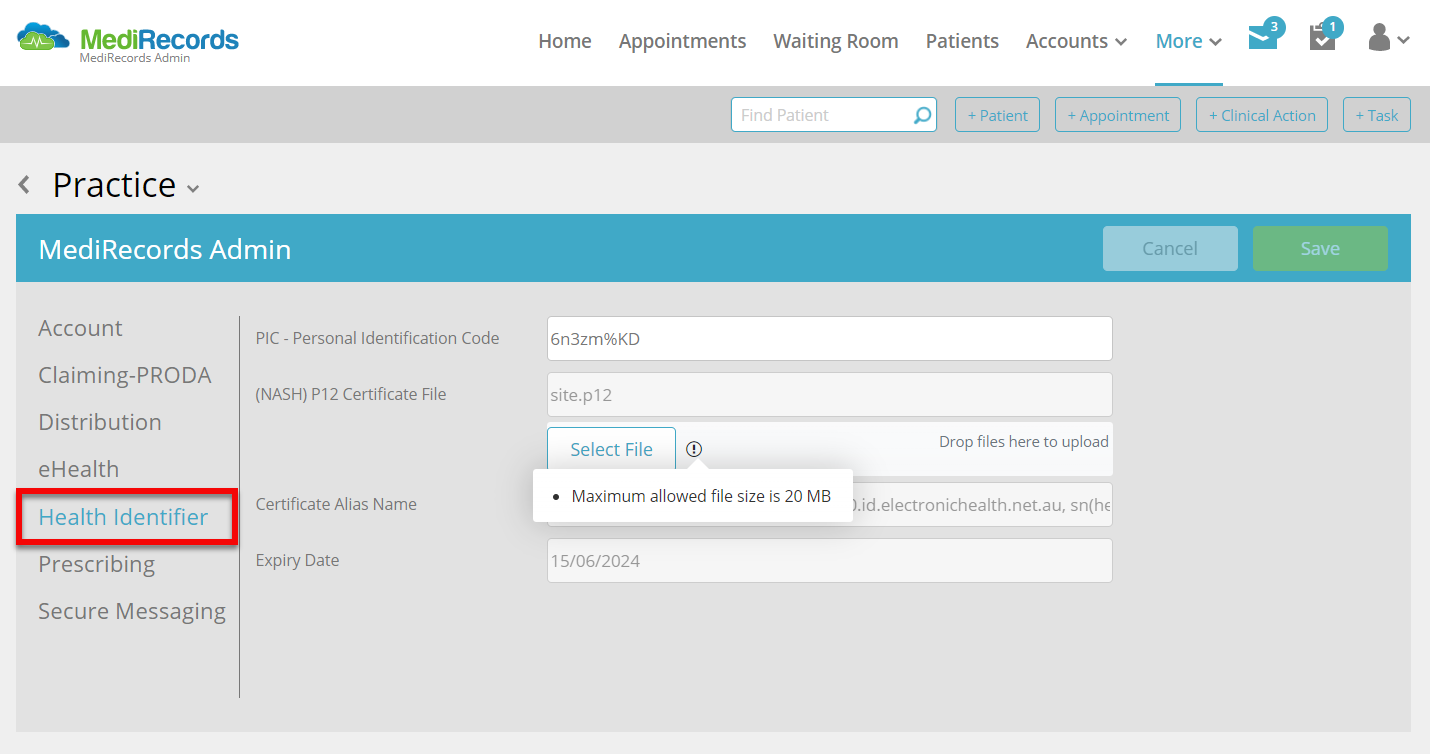Select the Account settings section
Image resolution: width=1430 pixels, height=754 pixels.
point(80,328)
